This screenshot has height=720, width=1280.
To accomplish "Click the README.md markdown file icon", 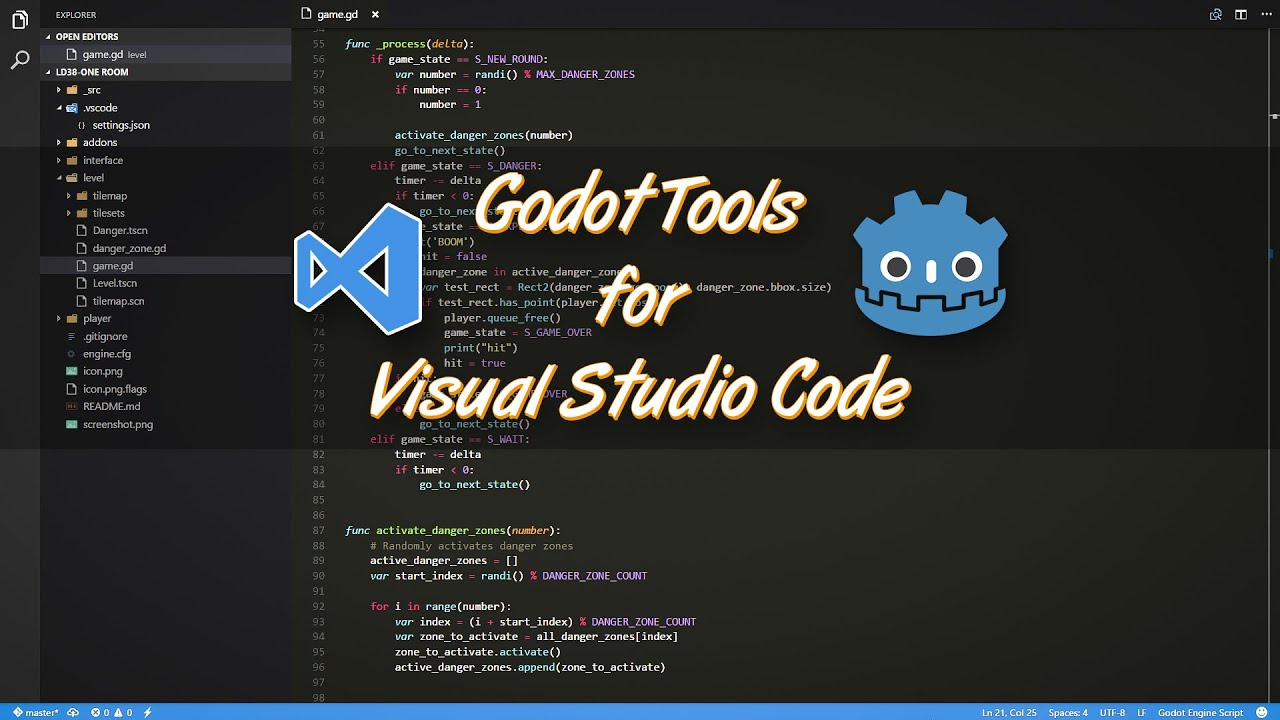I will (x=71, y=406).
